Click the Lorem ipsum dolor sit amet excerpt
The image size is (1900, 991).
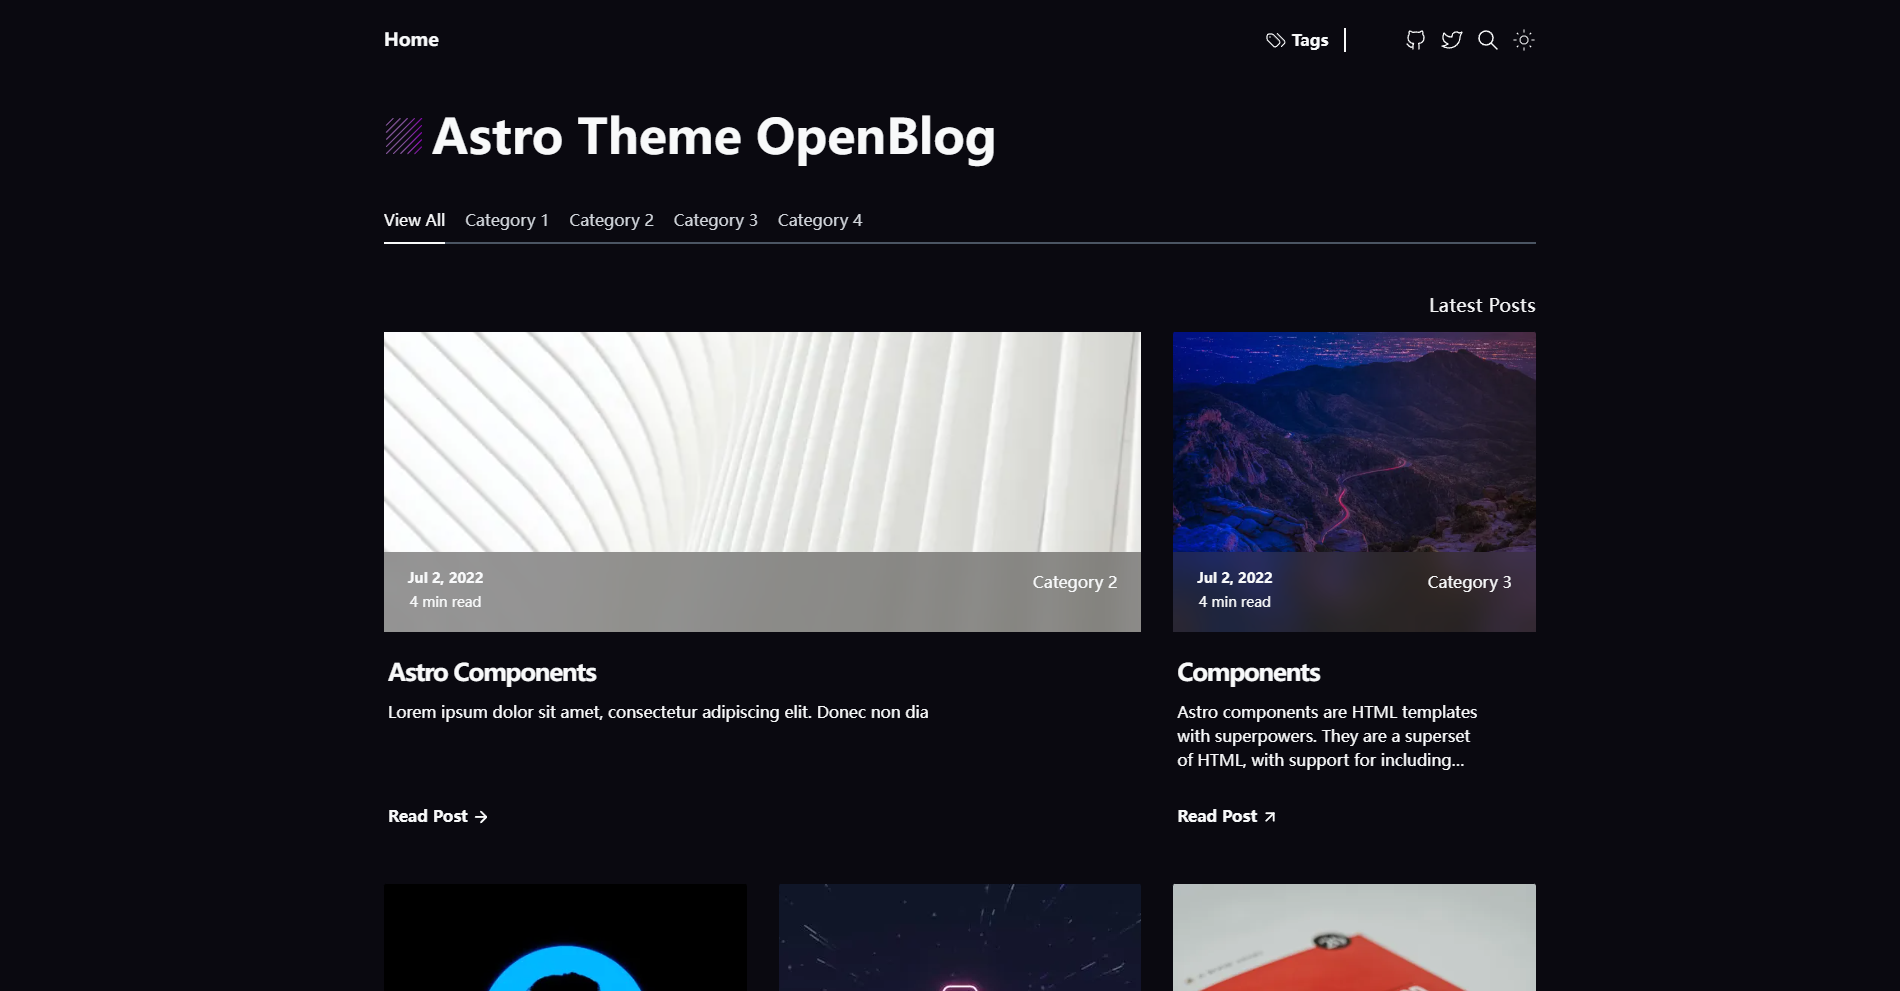point(658,712)
